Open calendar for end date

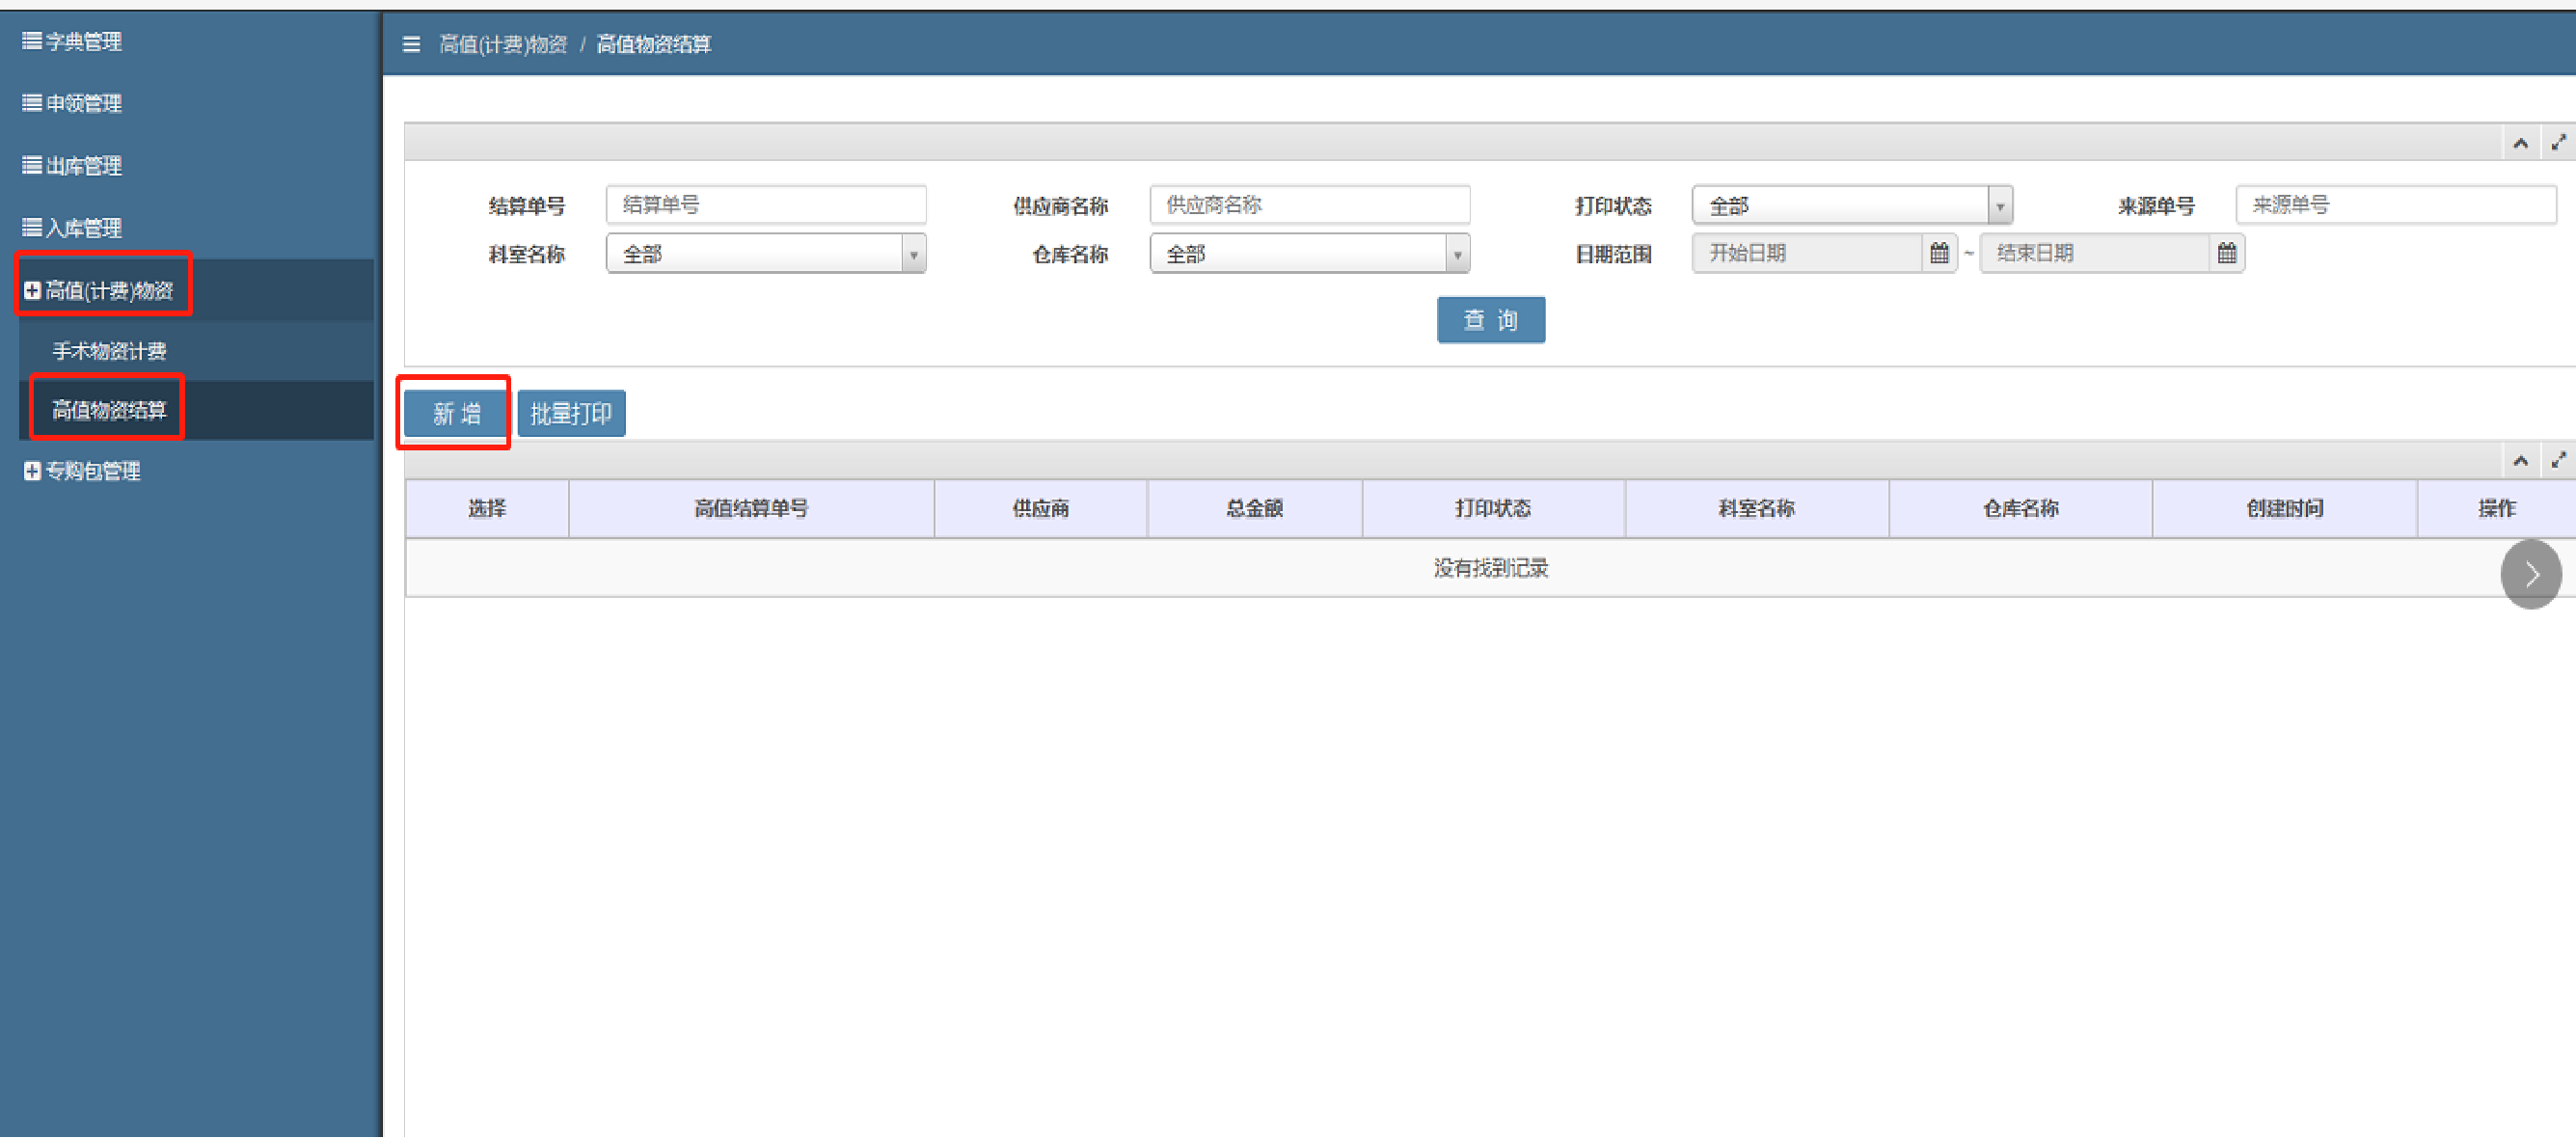coord(2227,253)
